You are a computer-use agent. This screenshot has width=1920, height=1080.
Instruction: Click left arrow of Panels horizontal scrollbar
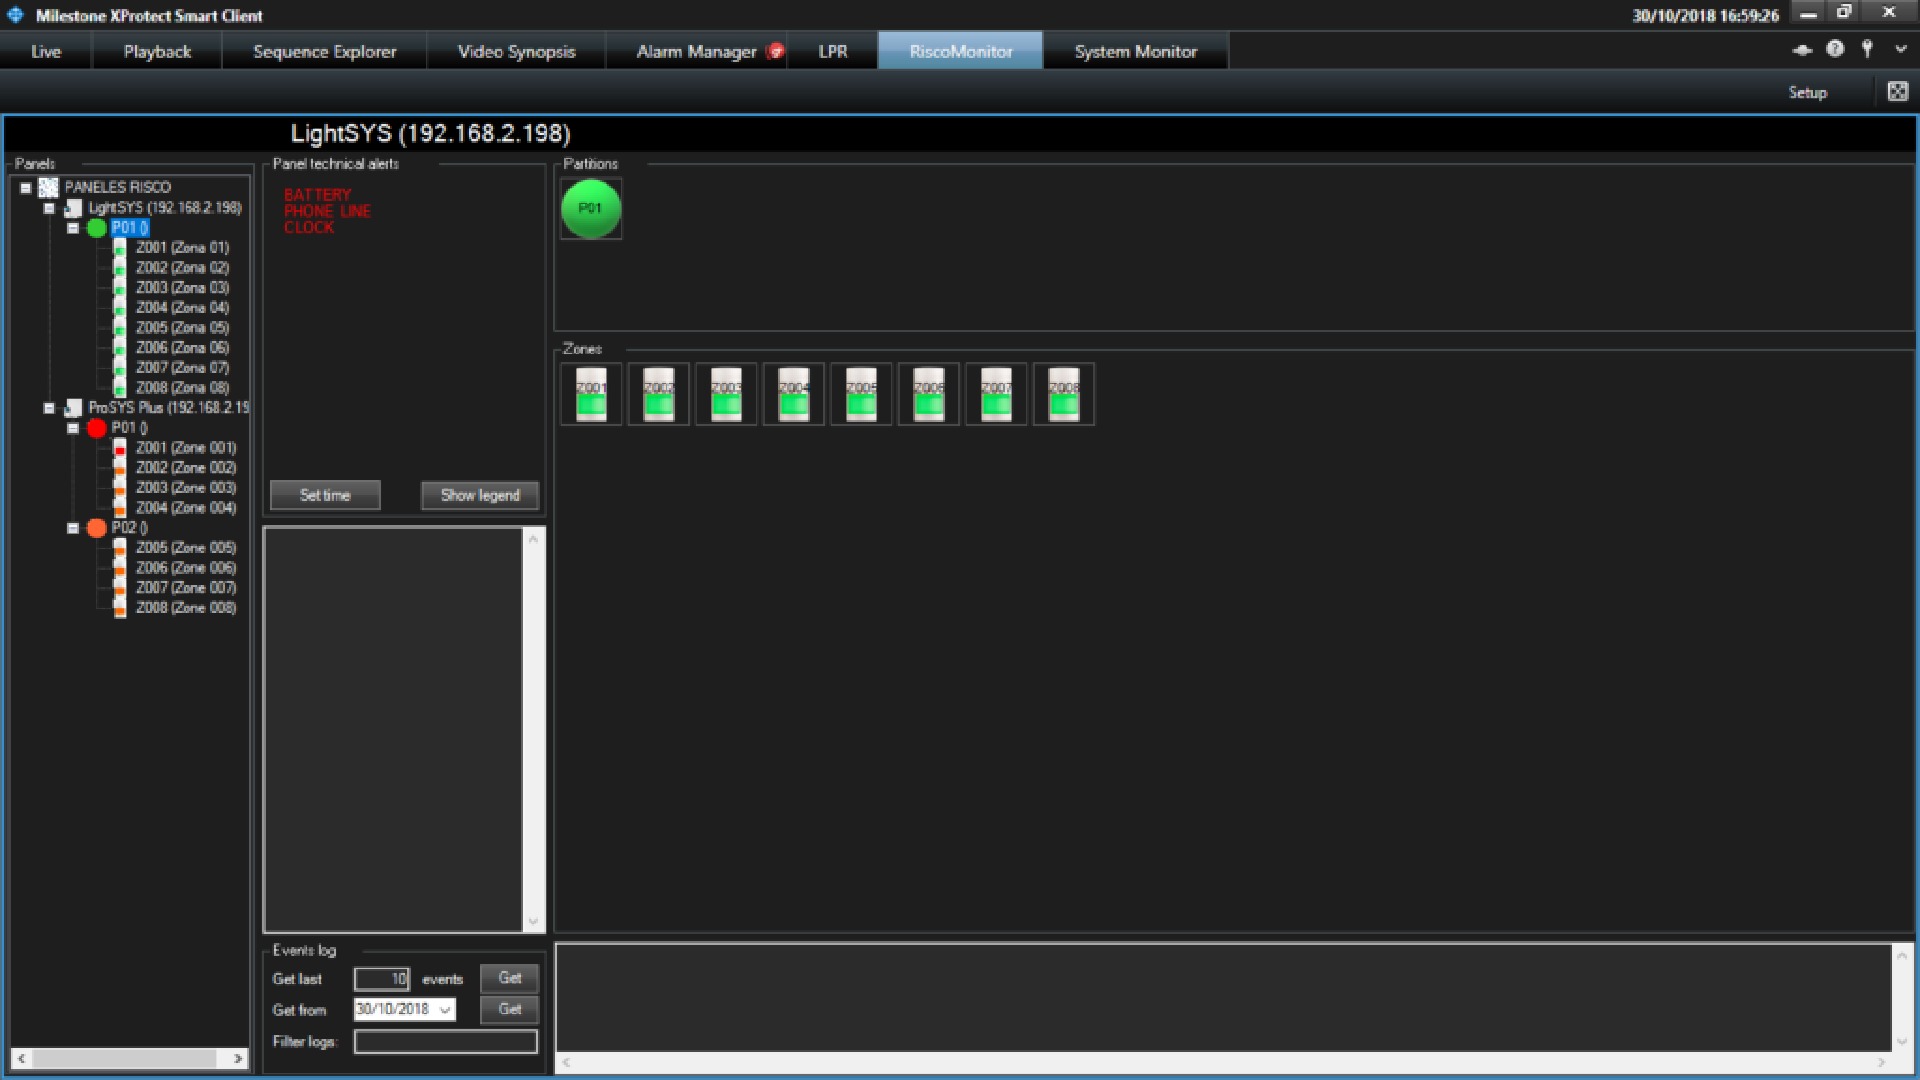coord(21,1058)
